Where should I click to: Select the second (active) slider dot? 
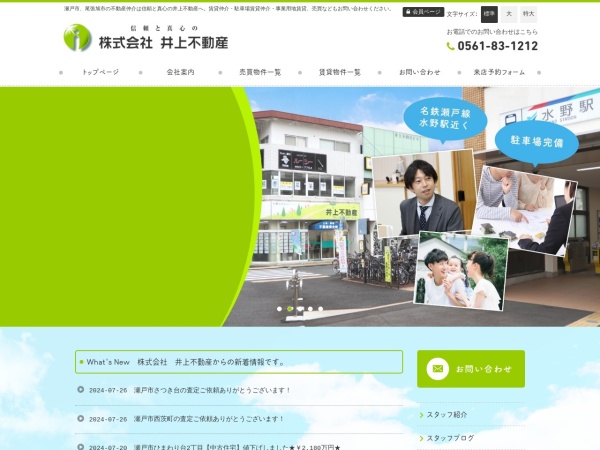(290, 309)
